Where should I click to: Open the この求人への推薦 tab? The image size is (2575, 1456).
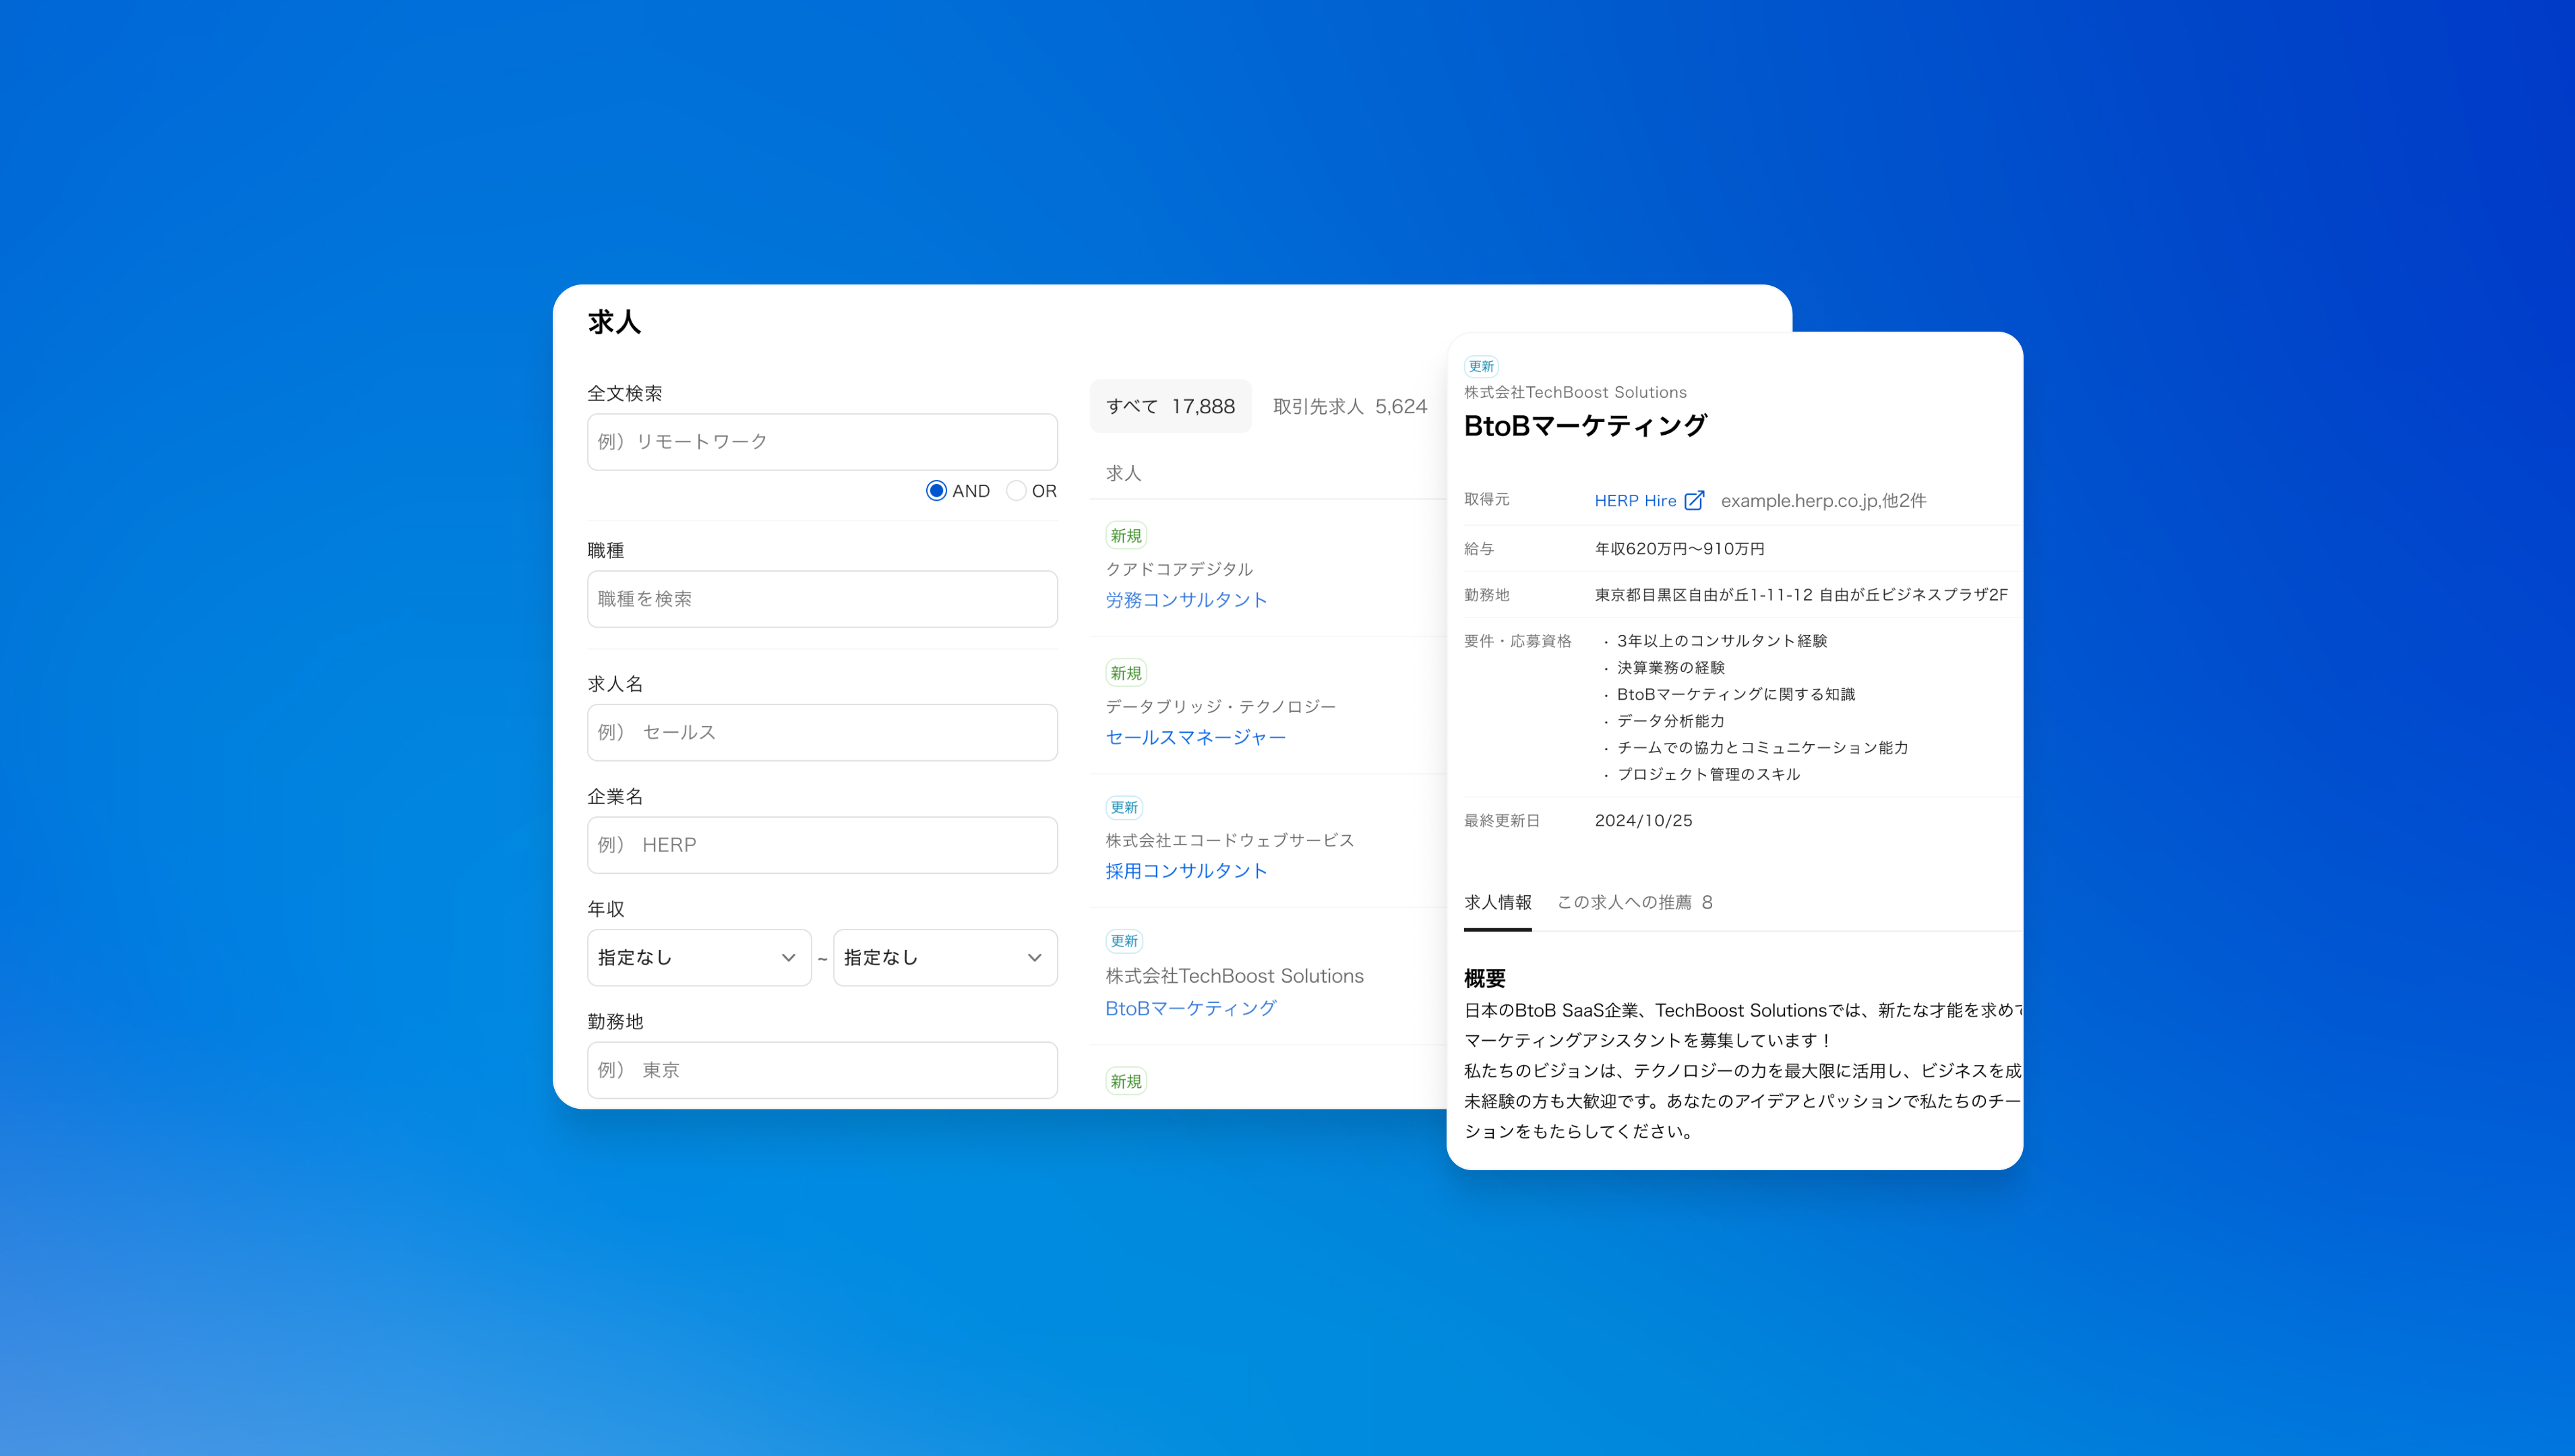click(1634, 902)
